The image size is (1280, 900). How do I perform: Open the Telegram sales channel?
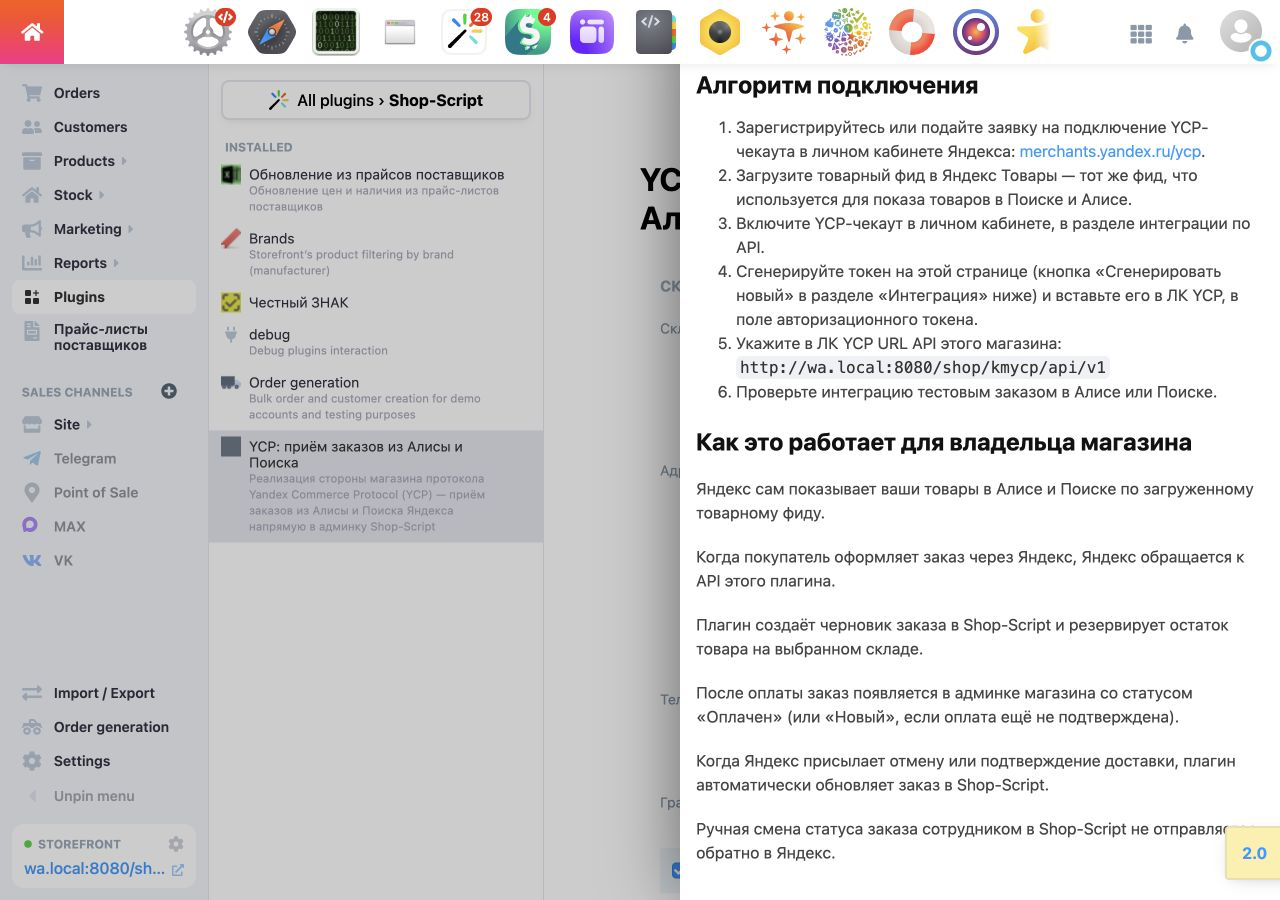click(104, 459)
